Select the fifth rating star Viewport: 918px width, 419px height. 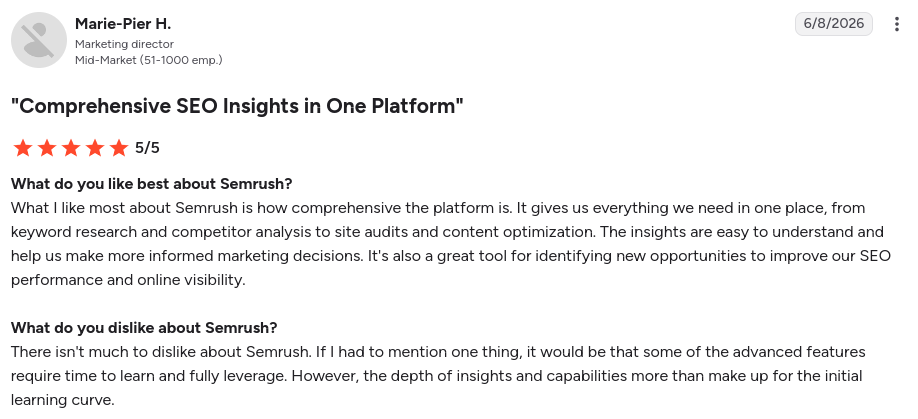click(x=119, y=148)
